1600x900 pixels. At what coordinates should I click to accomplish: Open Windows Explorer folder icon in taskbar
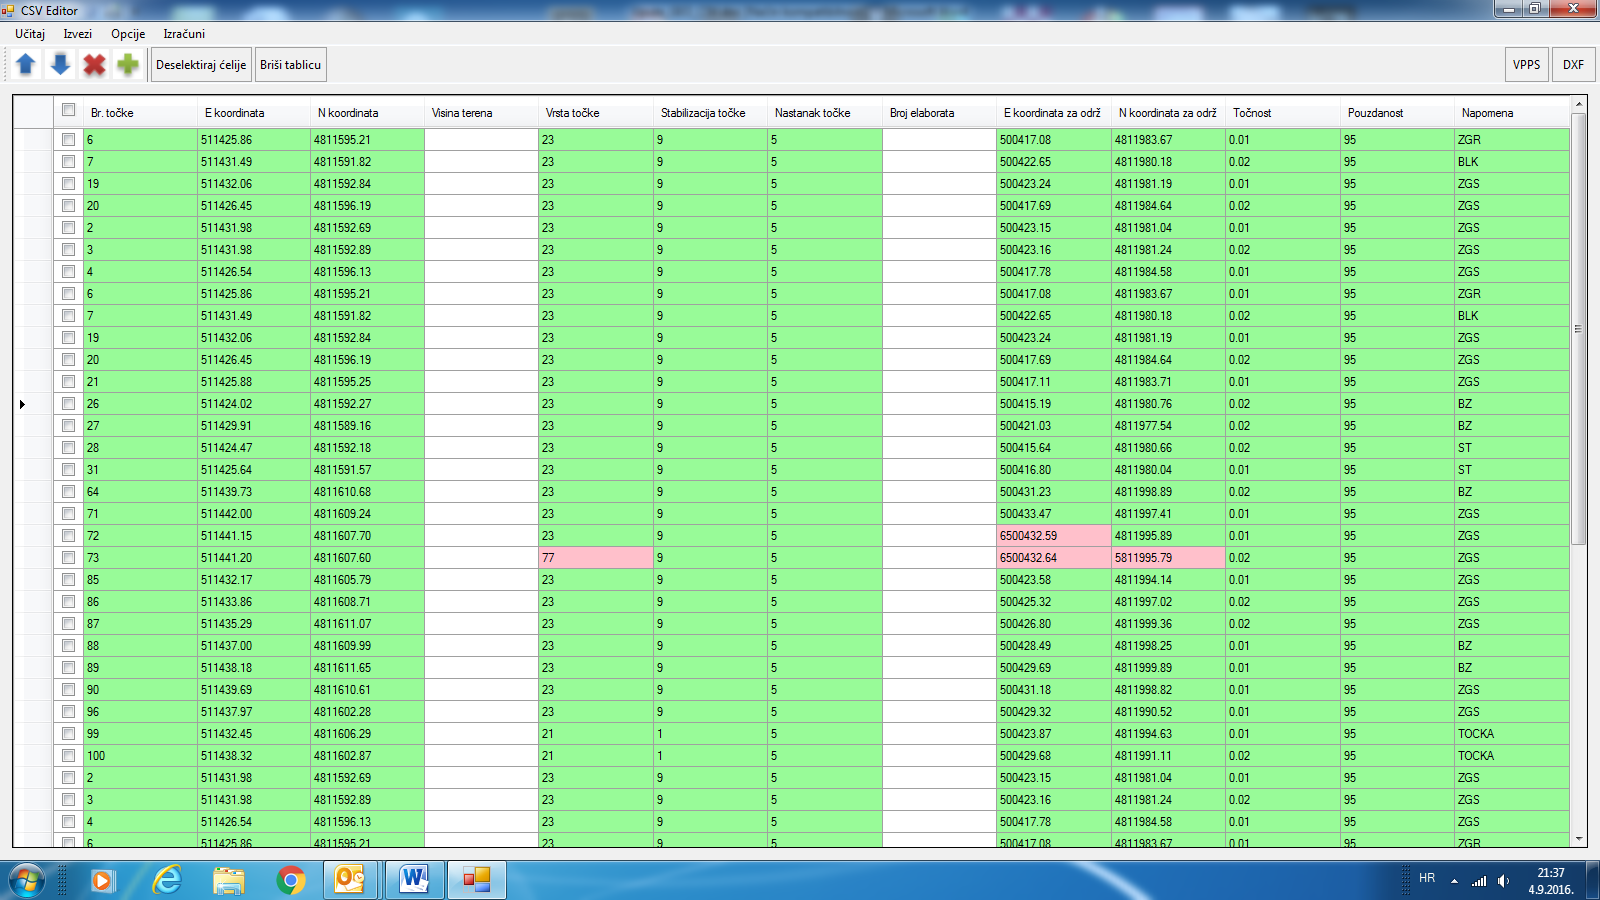point(229,880)
